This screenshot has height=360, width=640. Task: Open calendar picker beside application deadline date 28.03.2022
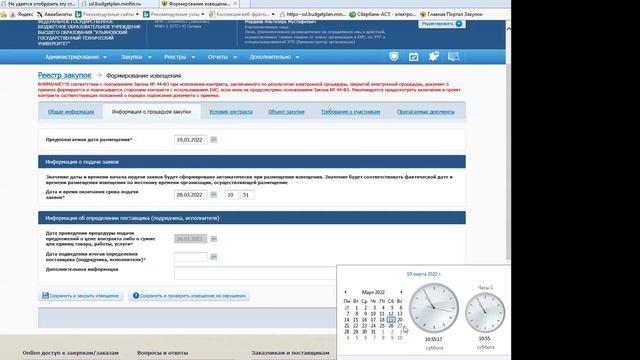213,195
